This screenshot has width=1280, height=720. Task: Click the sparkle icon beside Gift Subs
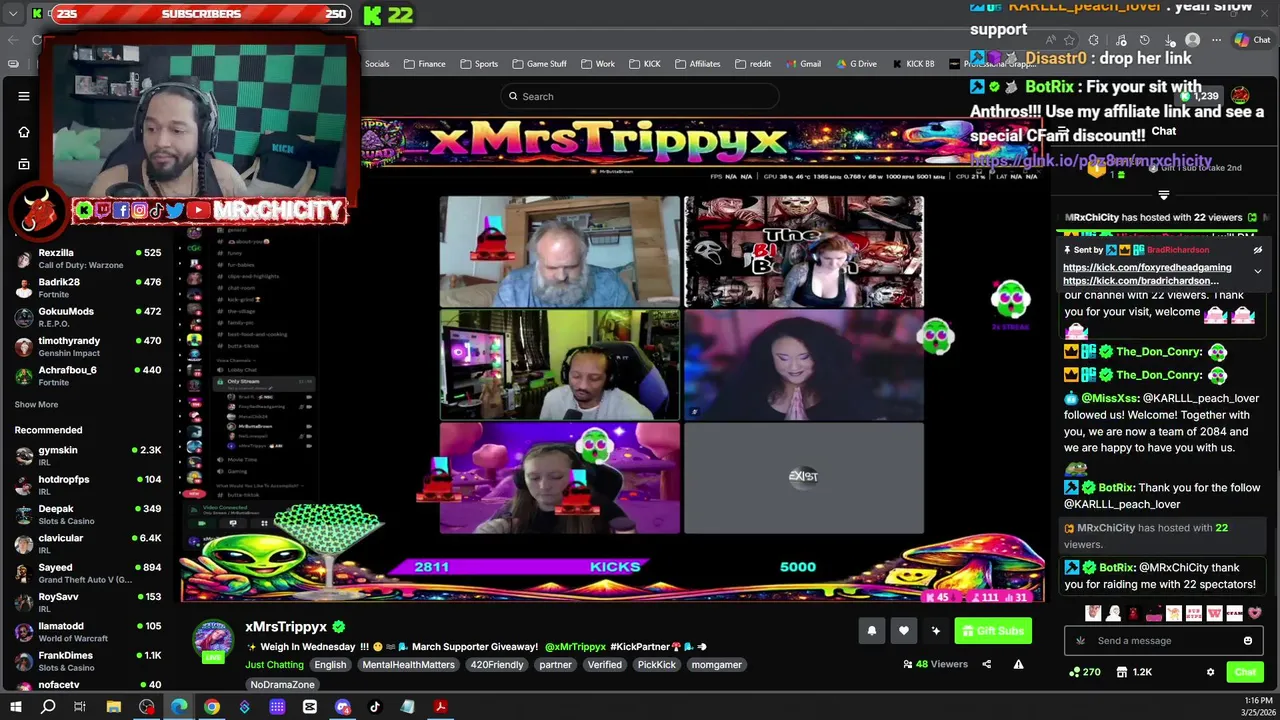coord(936,631)
